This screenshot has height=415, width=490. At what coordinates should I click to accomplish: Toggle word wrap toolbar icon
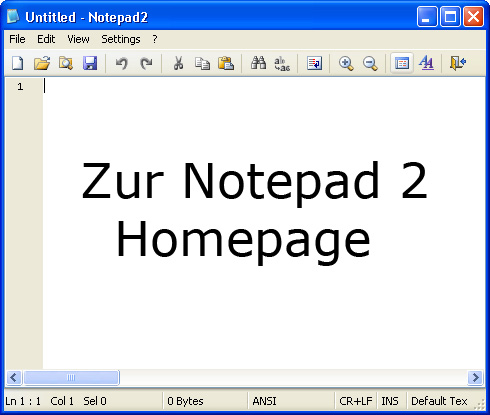pos(314,63)
